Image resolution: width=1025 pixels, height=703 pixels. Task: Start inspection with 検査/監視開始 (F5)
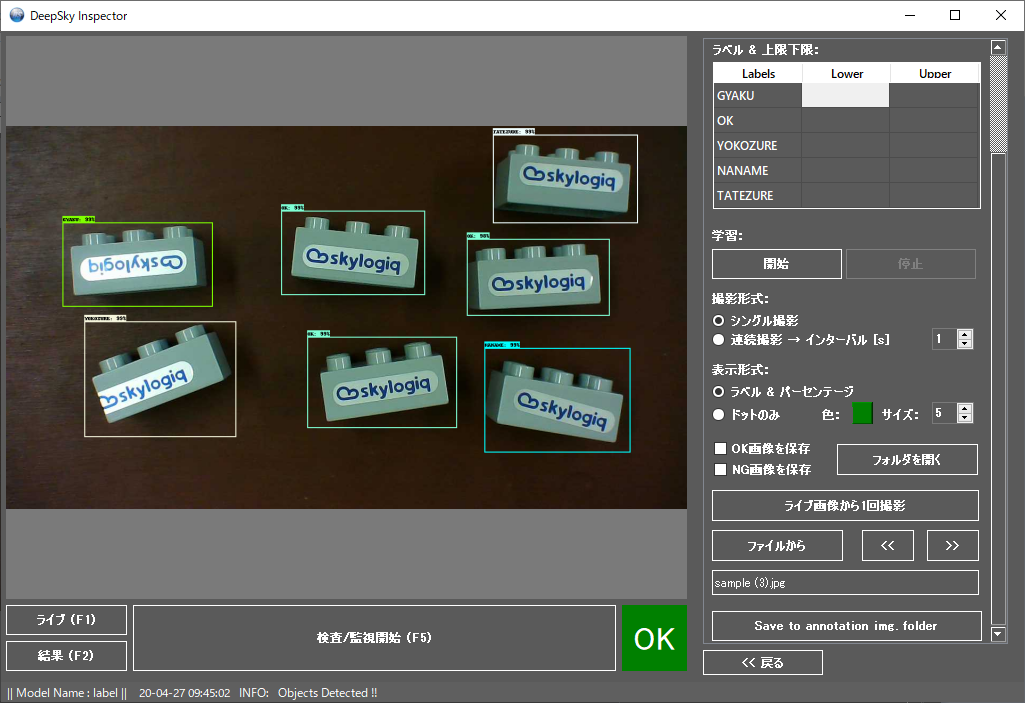coord(375,638)
